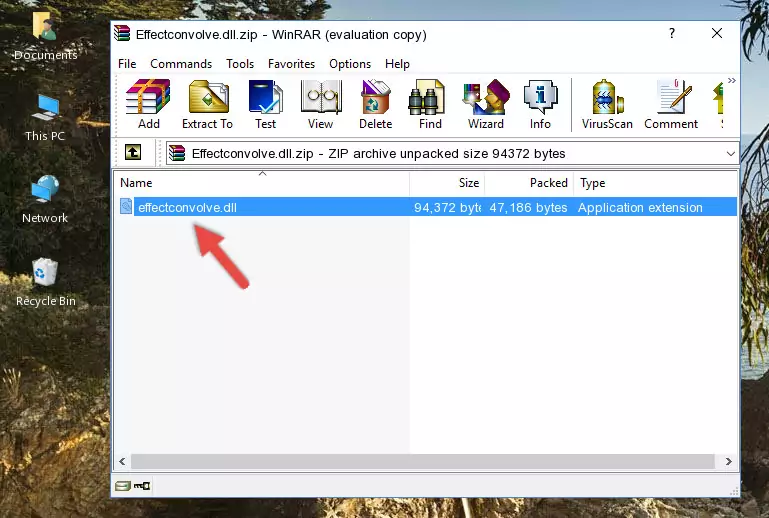Sort by the Packed column header
This screenshot has width=769, height=518.
[x=529, y=182]
